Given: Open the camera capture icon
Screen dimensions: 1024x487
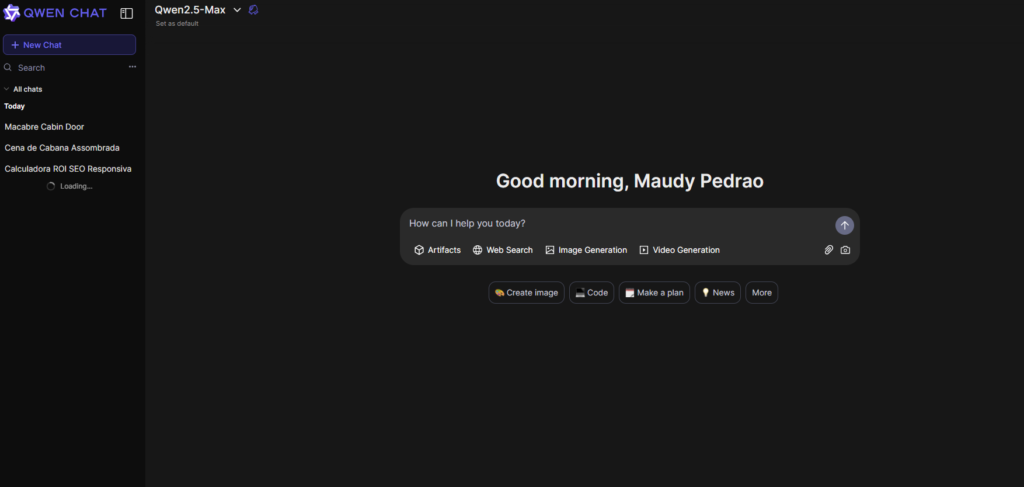Looking at the screenshot, I should [x=845, y=250].
